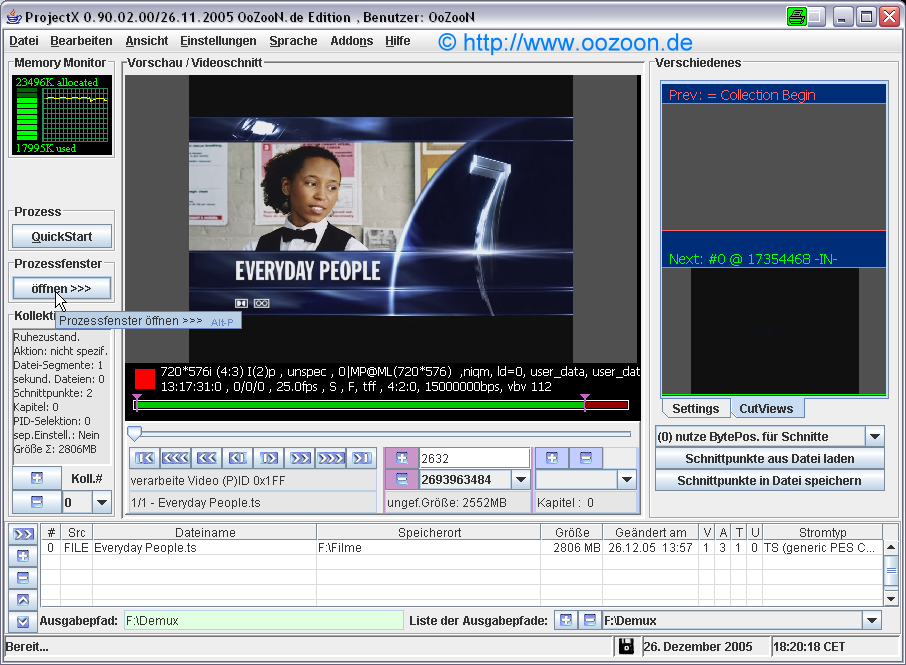
Task: Click 'Schnittpunkte in Datei speichern'
Action: [x=770, y=481]
